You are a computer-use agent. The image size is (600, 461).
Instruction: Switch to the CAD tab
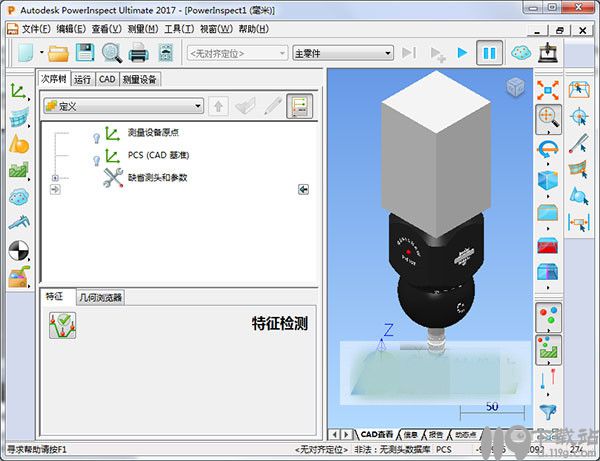[107, 80]
